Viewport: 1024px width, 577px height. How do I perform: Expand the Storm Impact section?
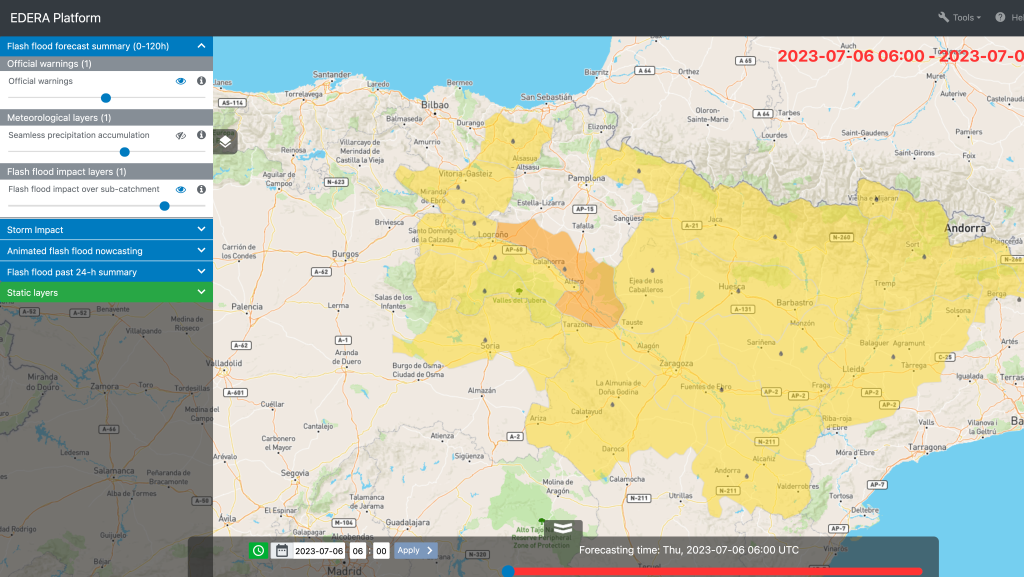[106, 230]
